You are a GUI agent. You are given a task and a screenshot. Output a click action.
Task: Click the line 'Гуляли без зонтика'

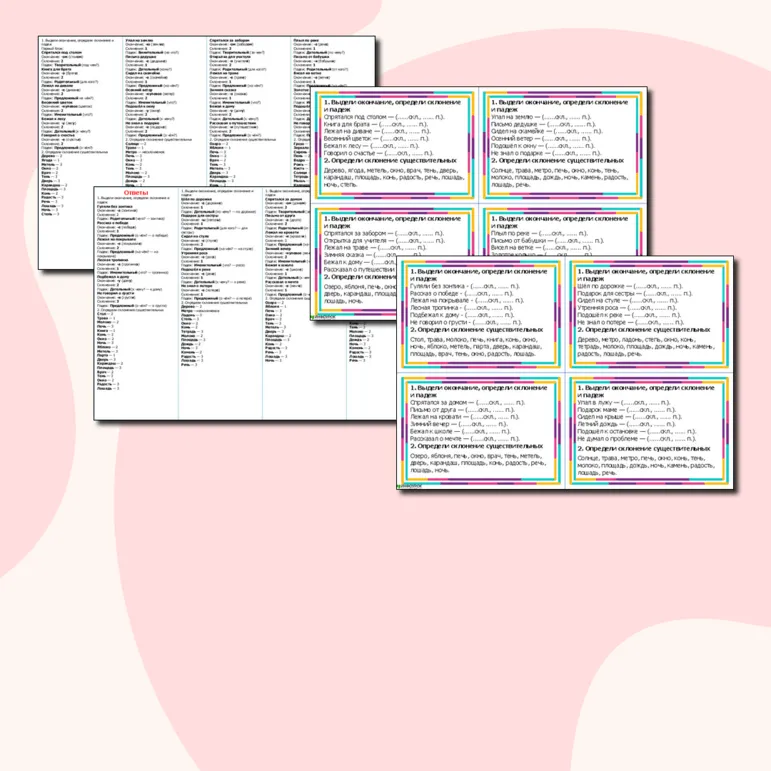click(464, 286)
